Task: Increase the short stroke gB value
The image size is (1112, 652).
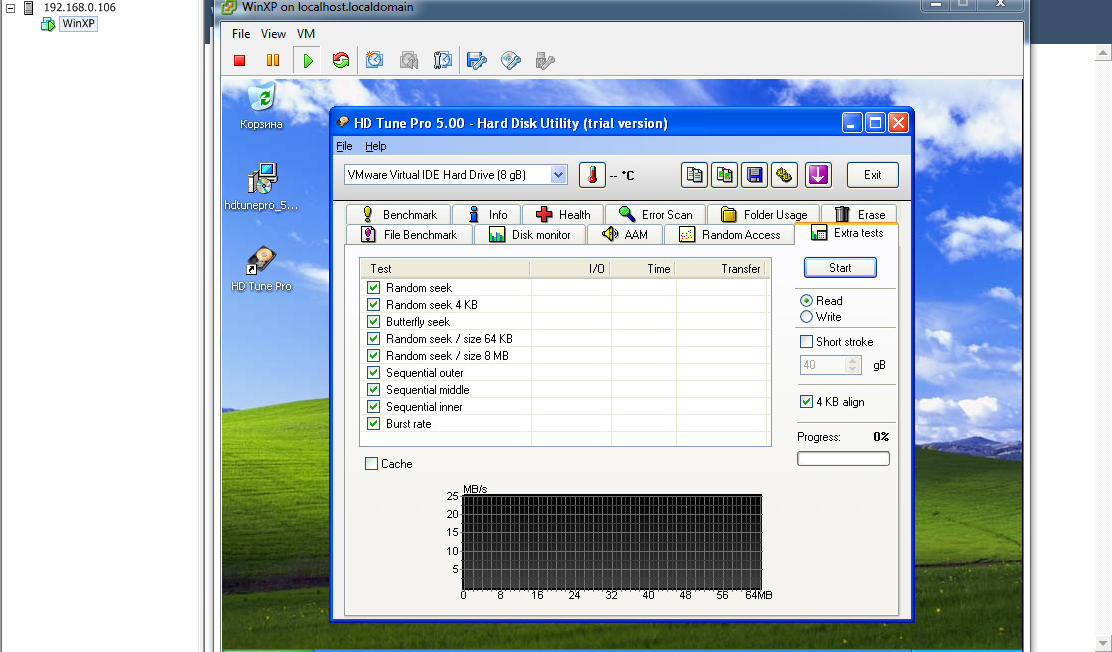Action: 852,361
